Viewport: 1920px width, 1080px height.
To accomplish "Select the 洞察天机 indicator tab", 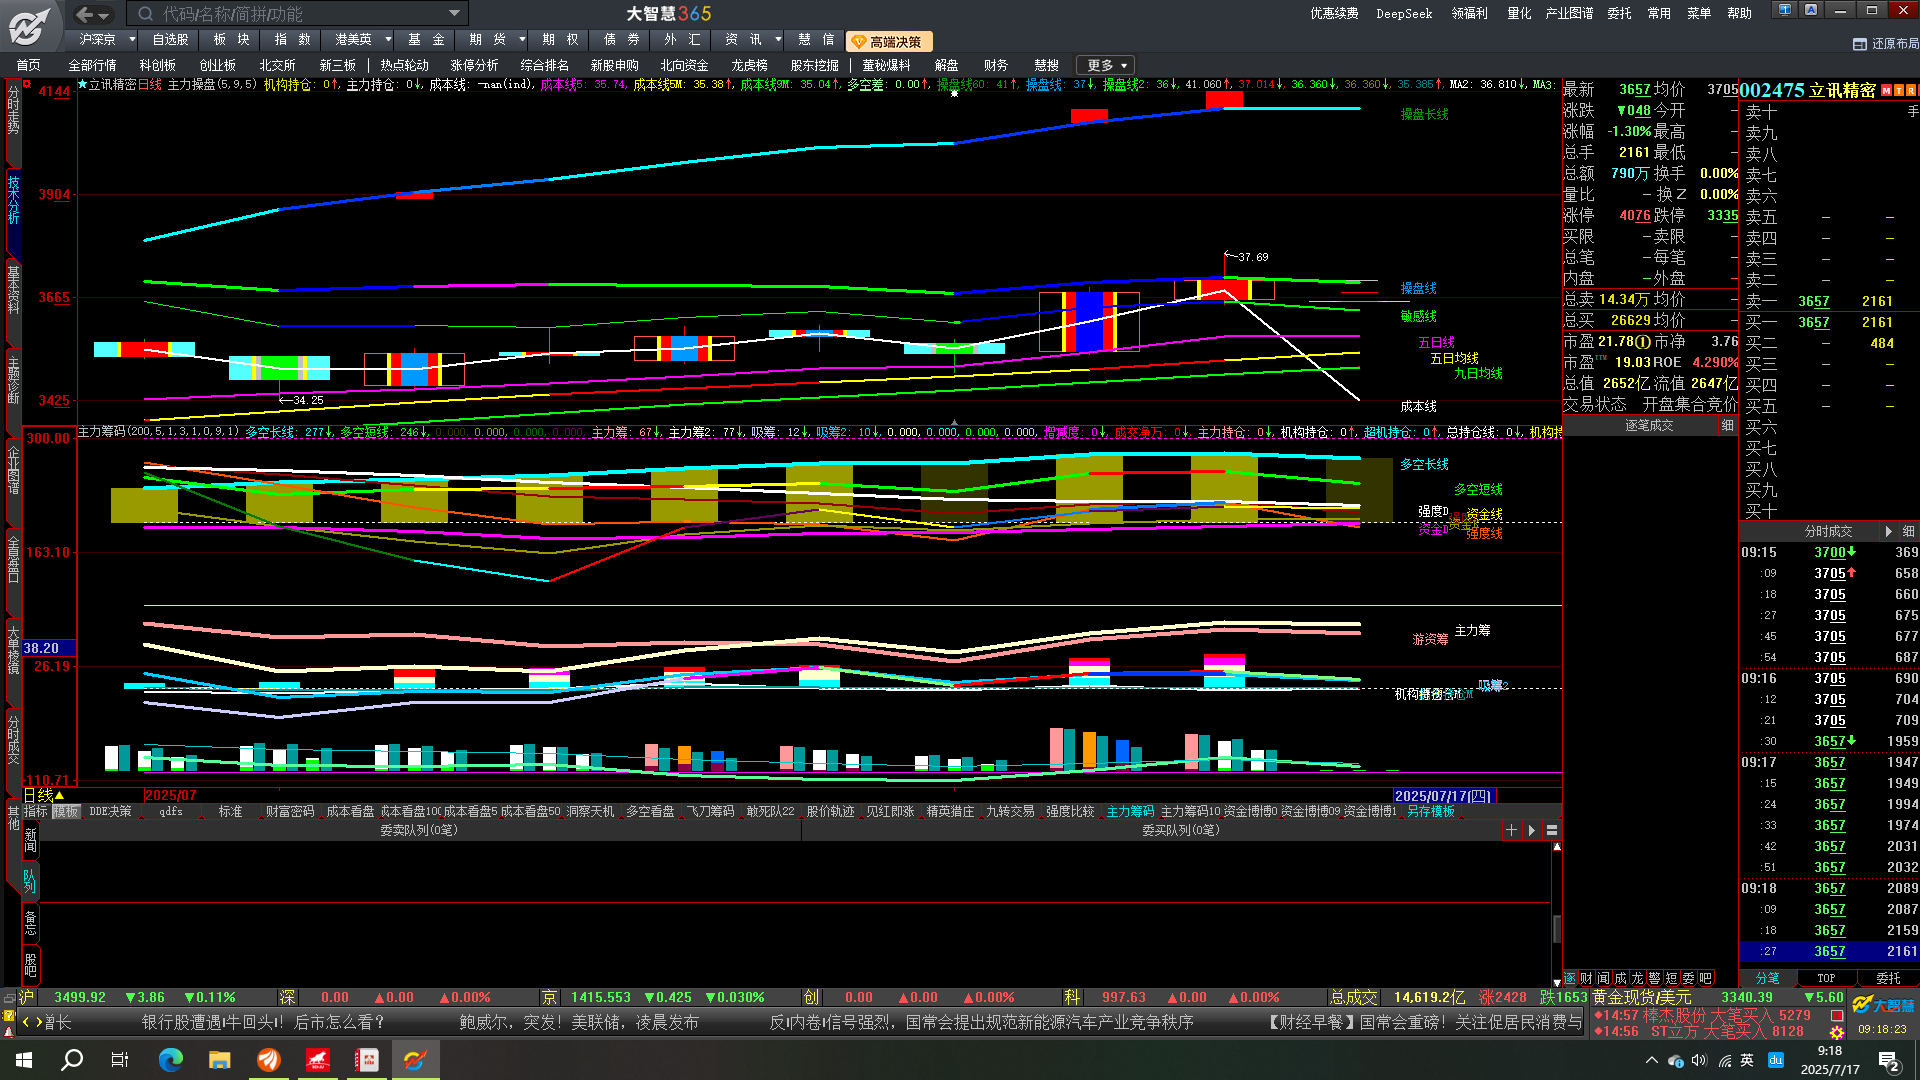I will (590, 812).
